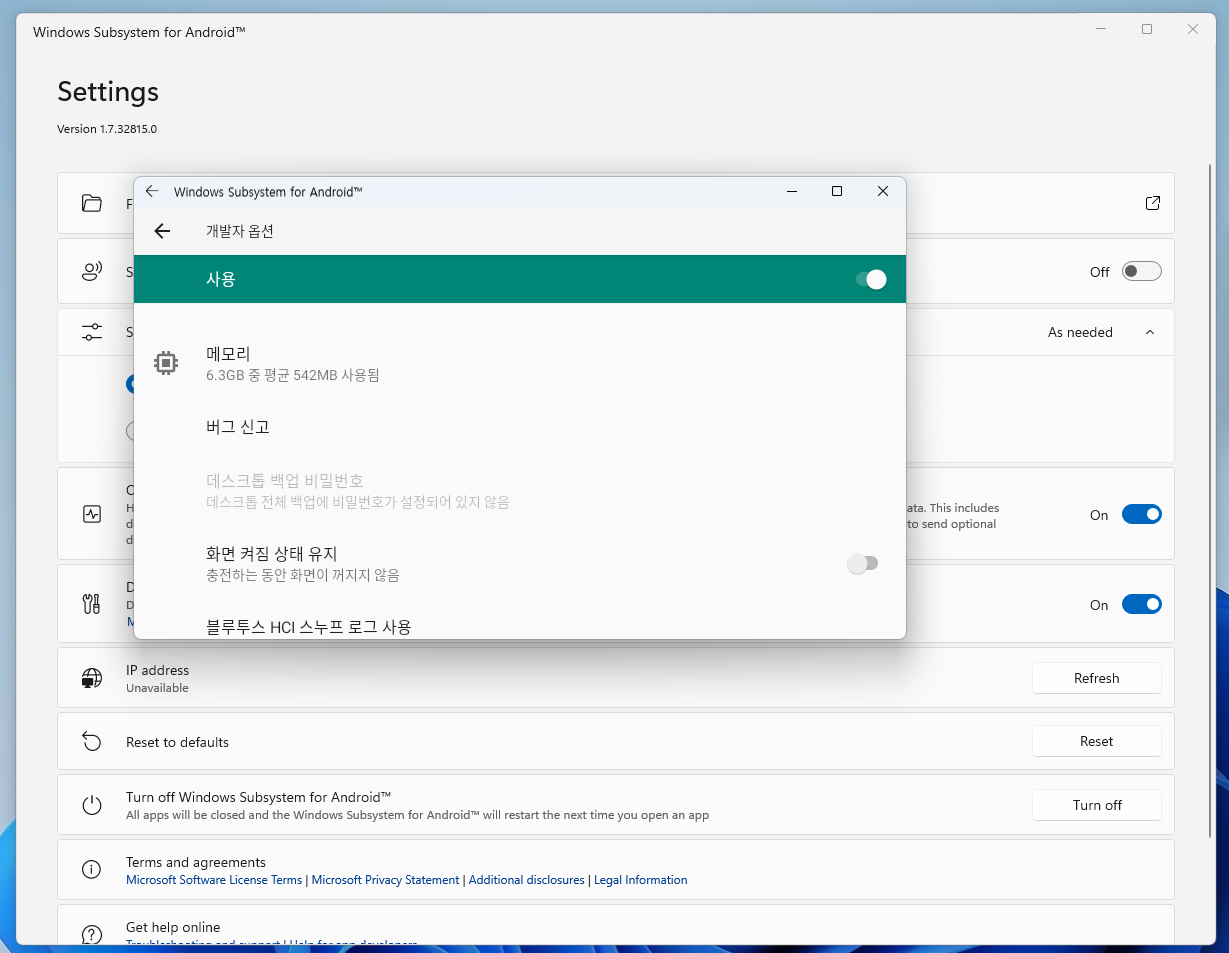Click the folder icon in the Settings list
The height and width of the screenshot is (953, 1229).
[92, 203]
